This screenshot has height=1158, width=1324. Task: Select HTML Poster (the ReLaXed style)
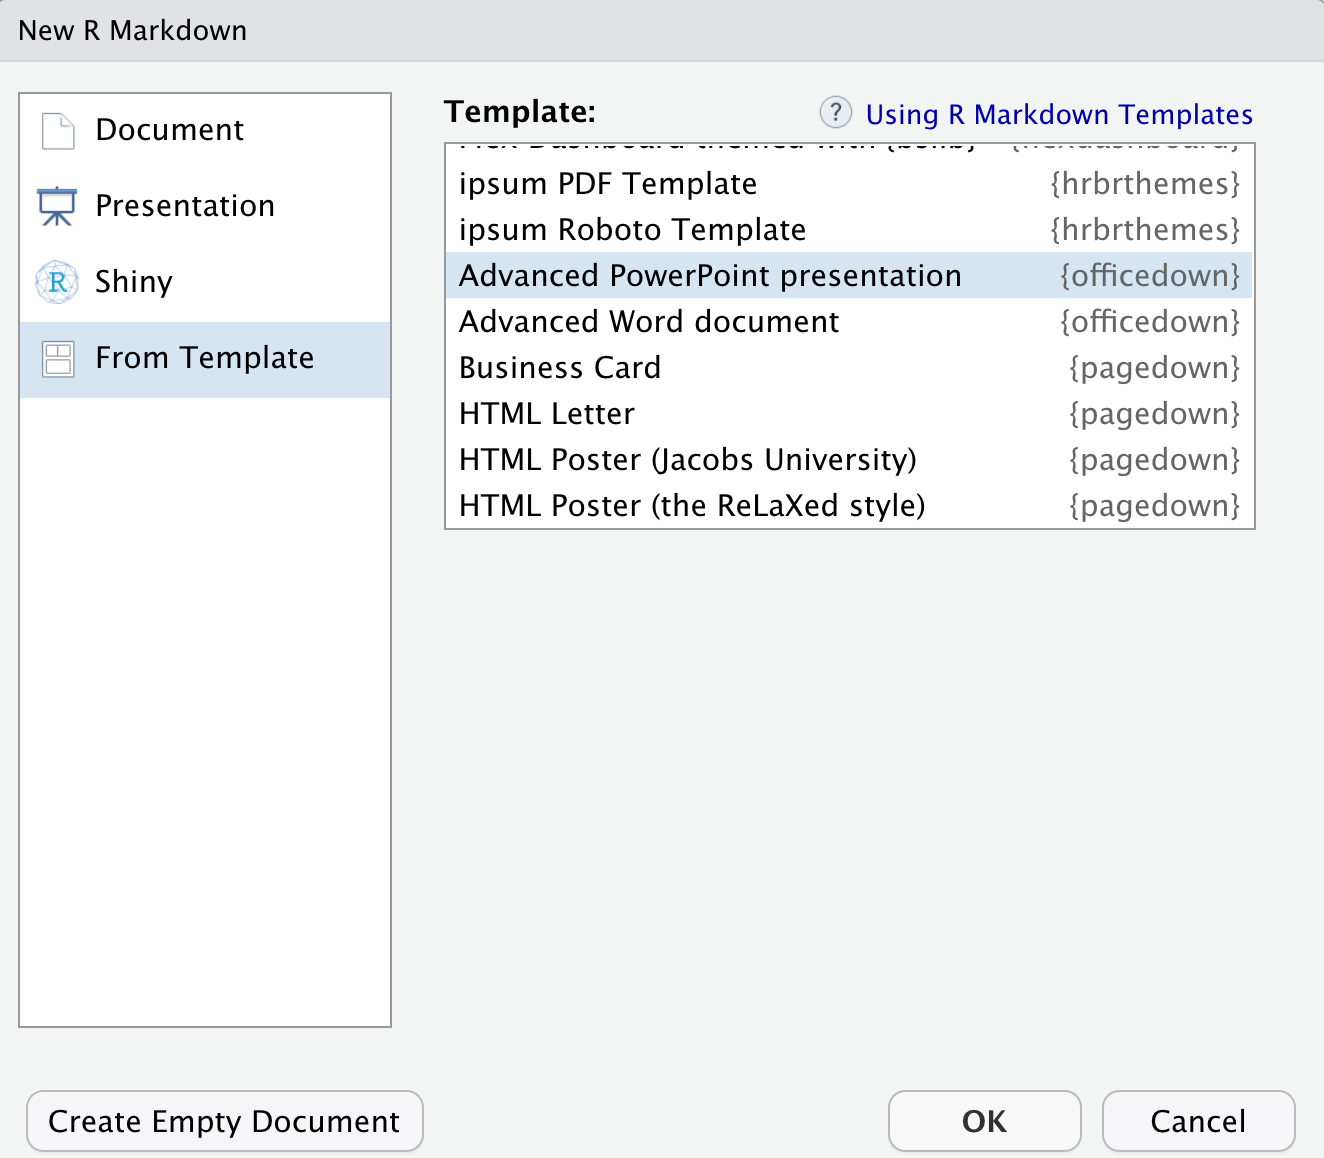(x=849, y=506)
